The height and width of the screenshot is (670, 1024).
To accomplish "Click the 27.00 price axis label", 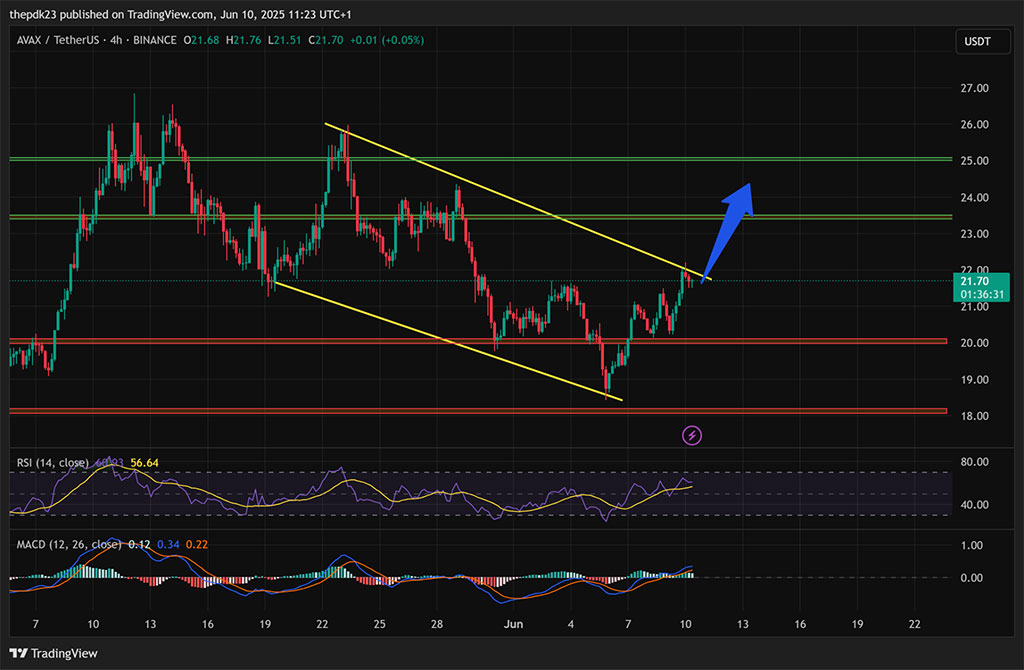I will click(974, 88).
